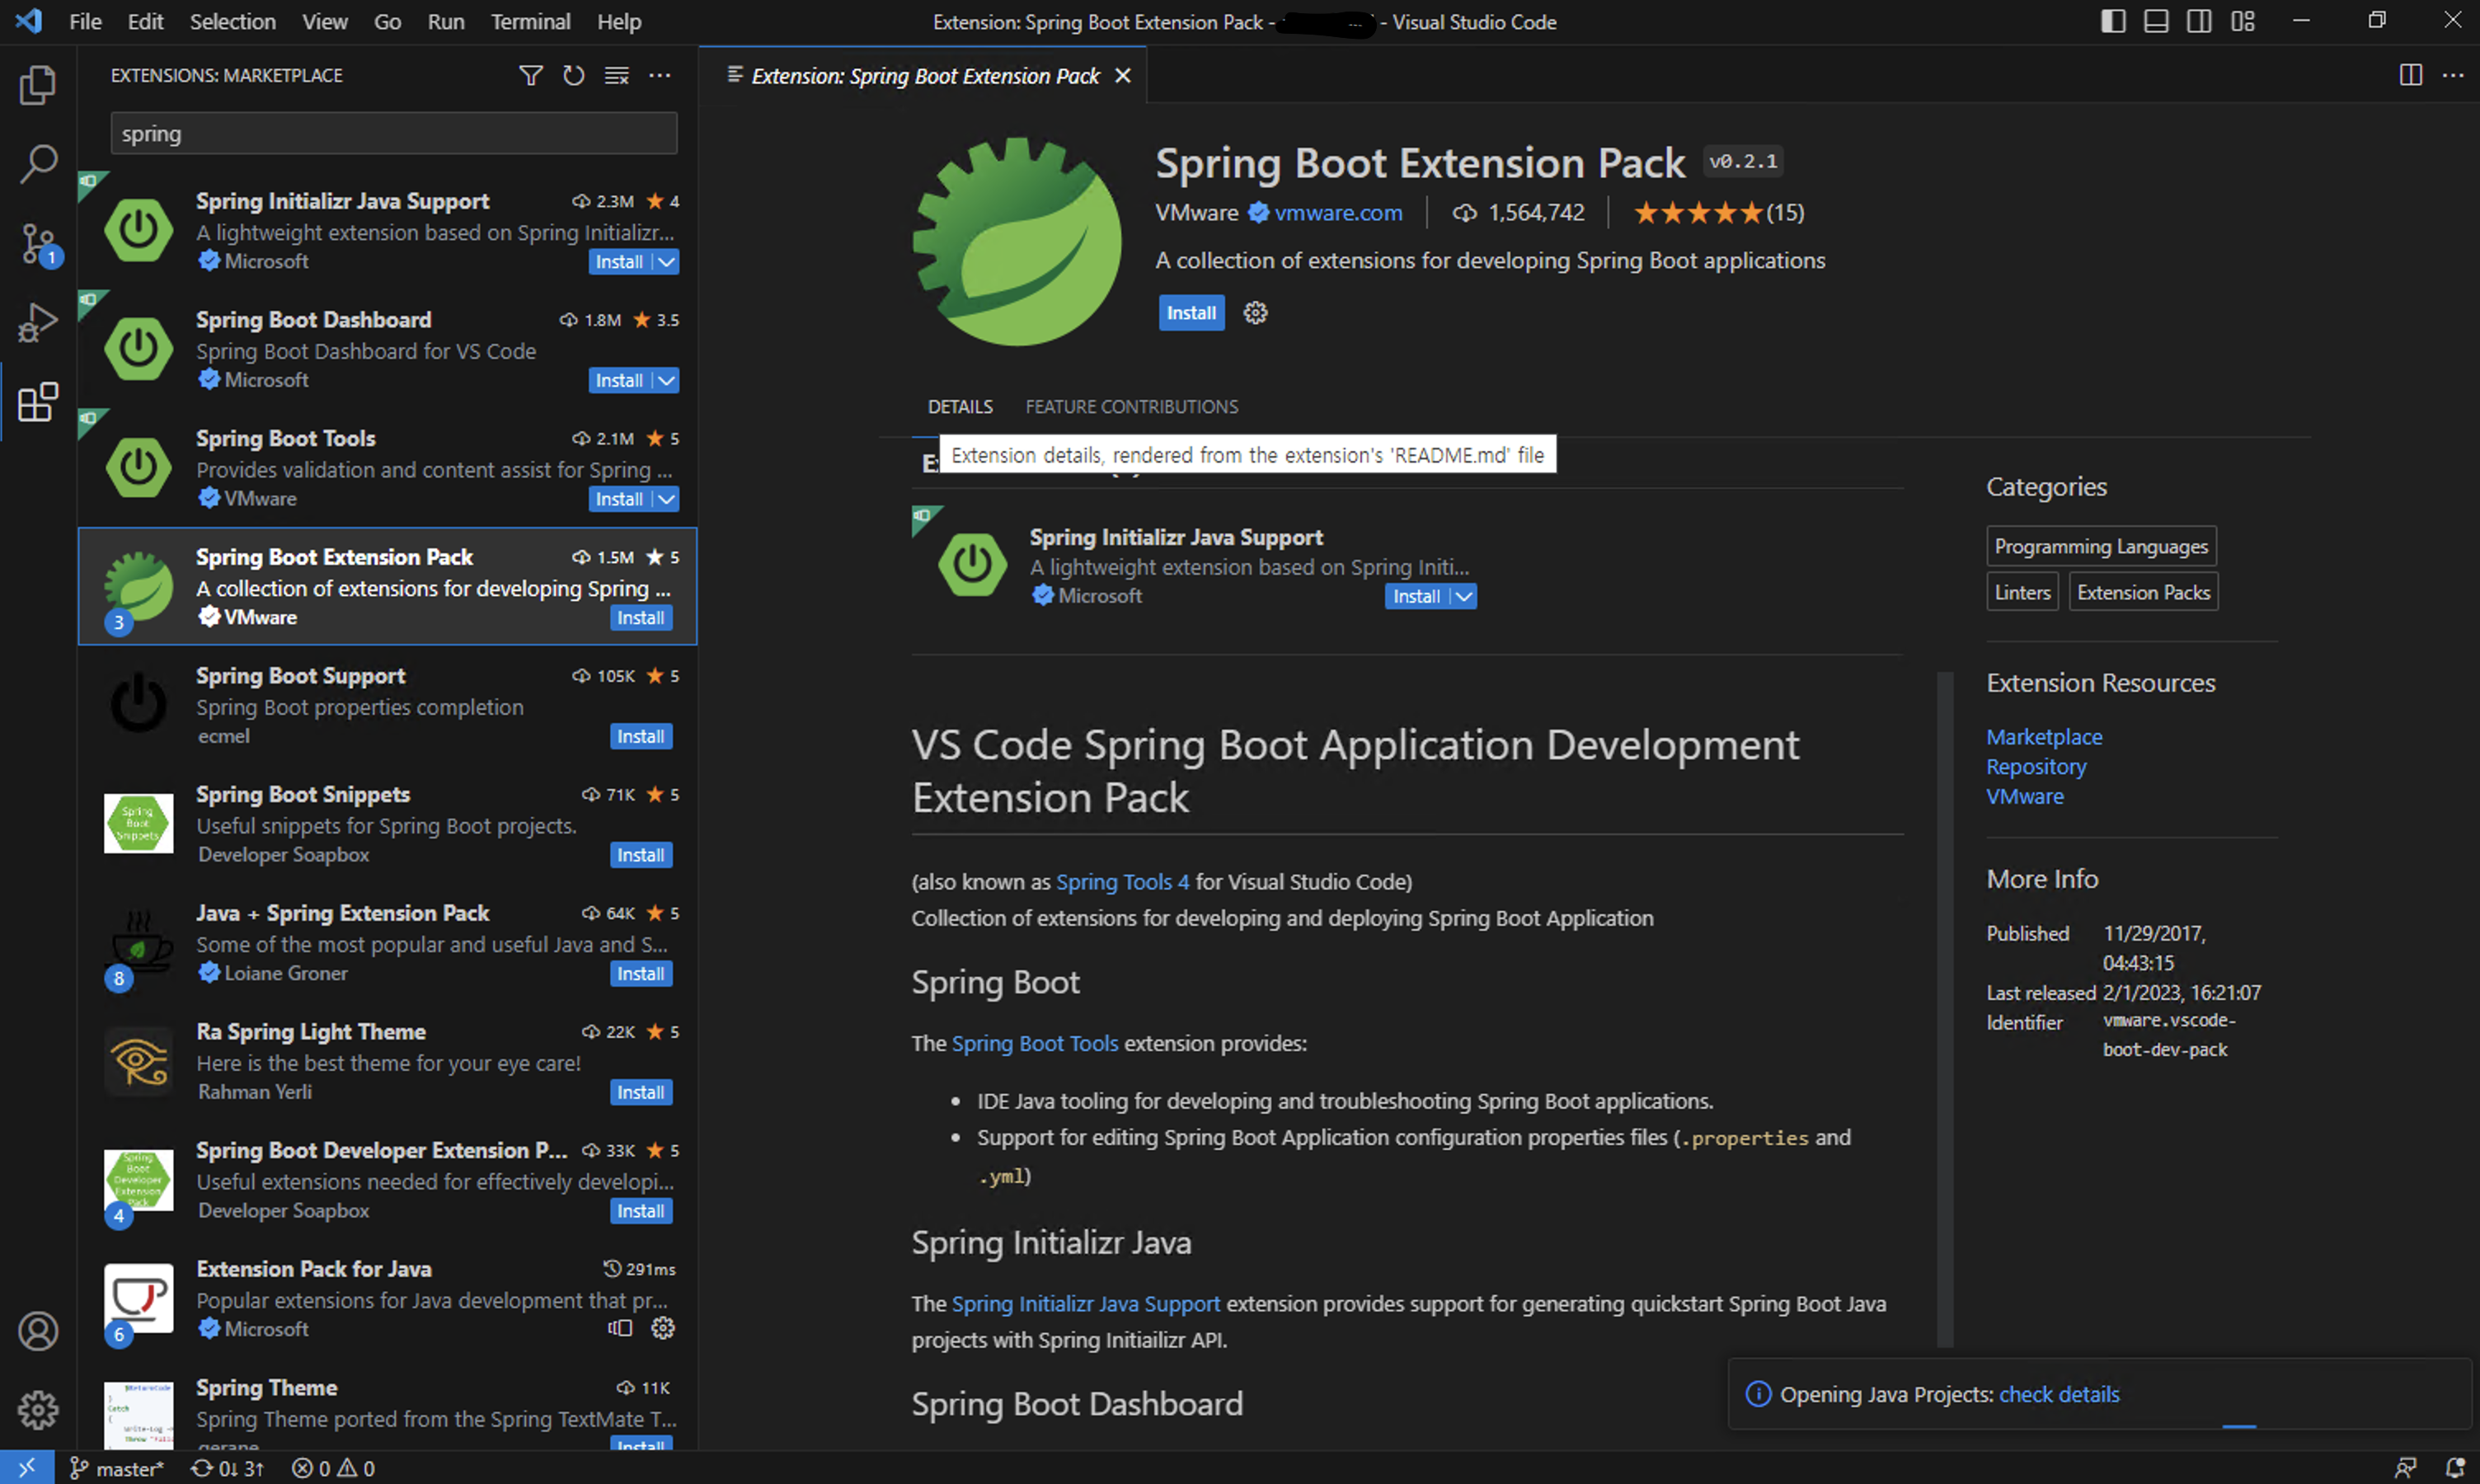Open the Manage gear in activity bar
The height and width of the screenshot is (1484, 2480).
[37, 1410]
